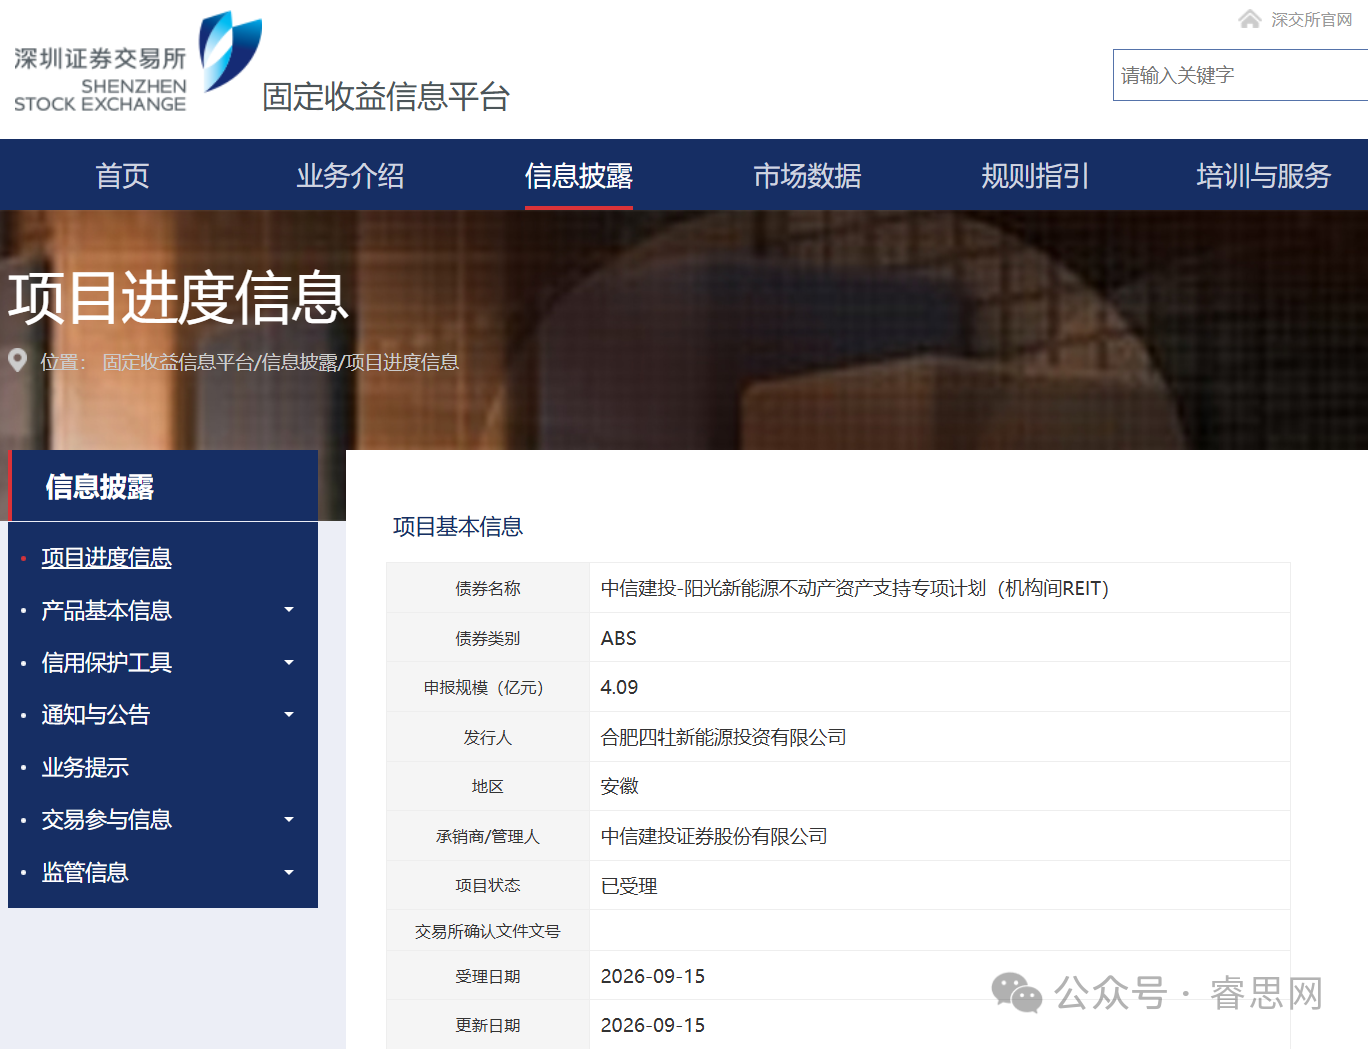Click the home icon beside 深交所官网

point(1249,19)
